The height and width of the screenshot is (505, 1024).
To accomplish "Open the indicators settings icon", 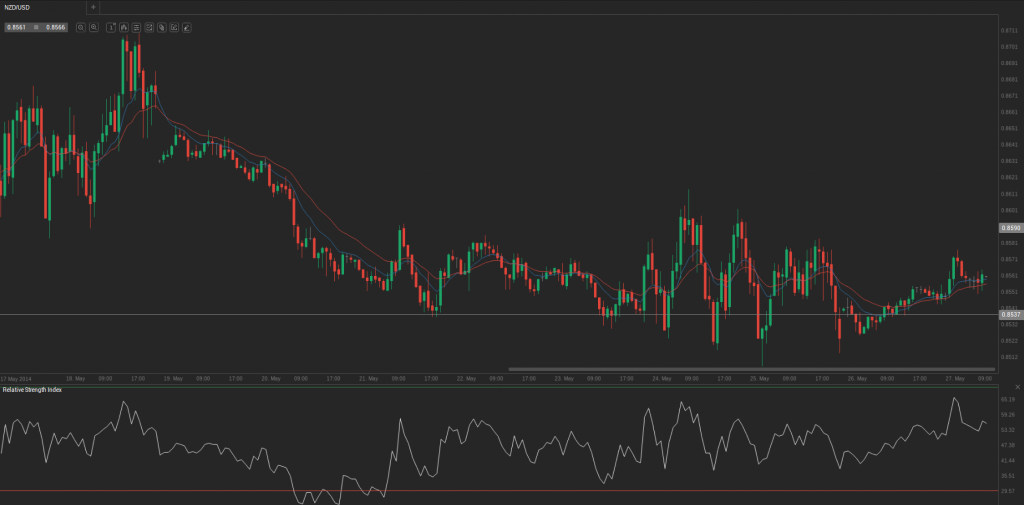I will click(136, 27).
